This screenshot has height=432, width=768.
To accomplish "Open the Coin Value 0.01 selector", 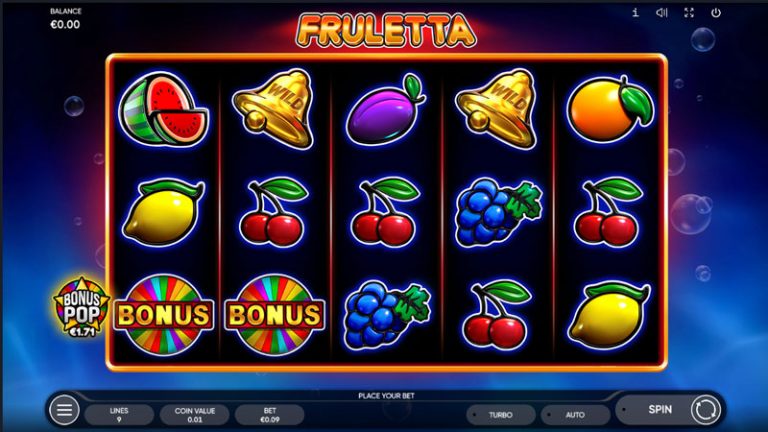I will tap(194, 415).
